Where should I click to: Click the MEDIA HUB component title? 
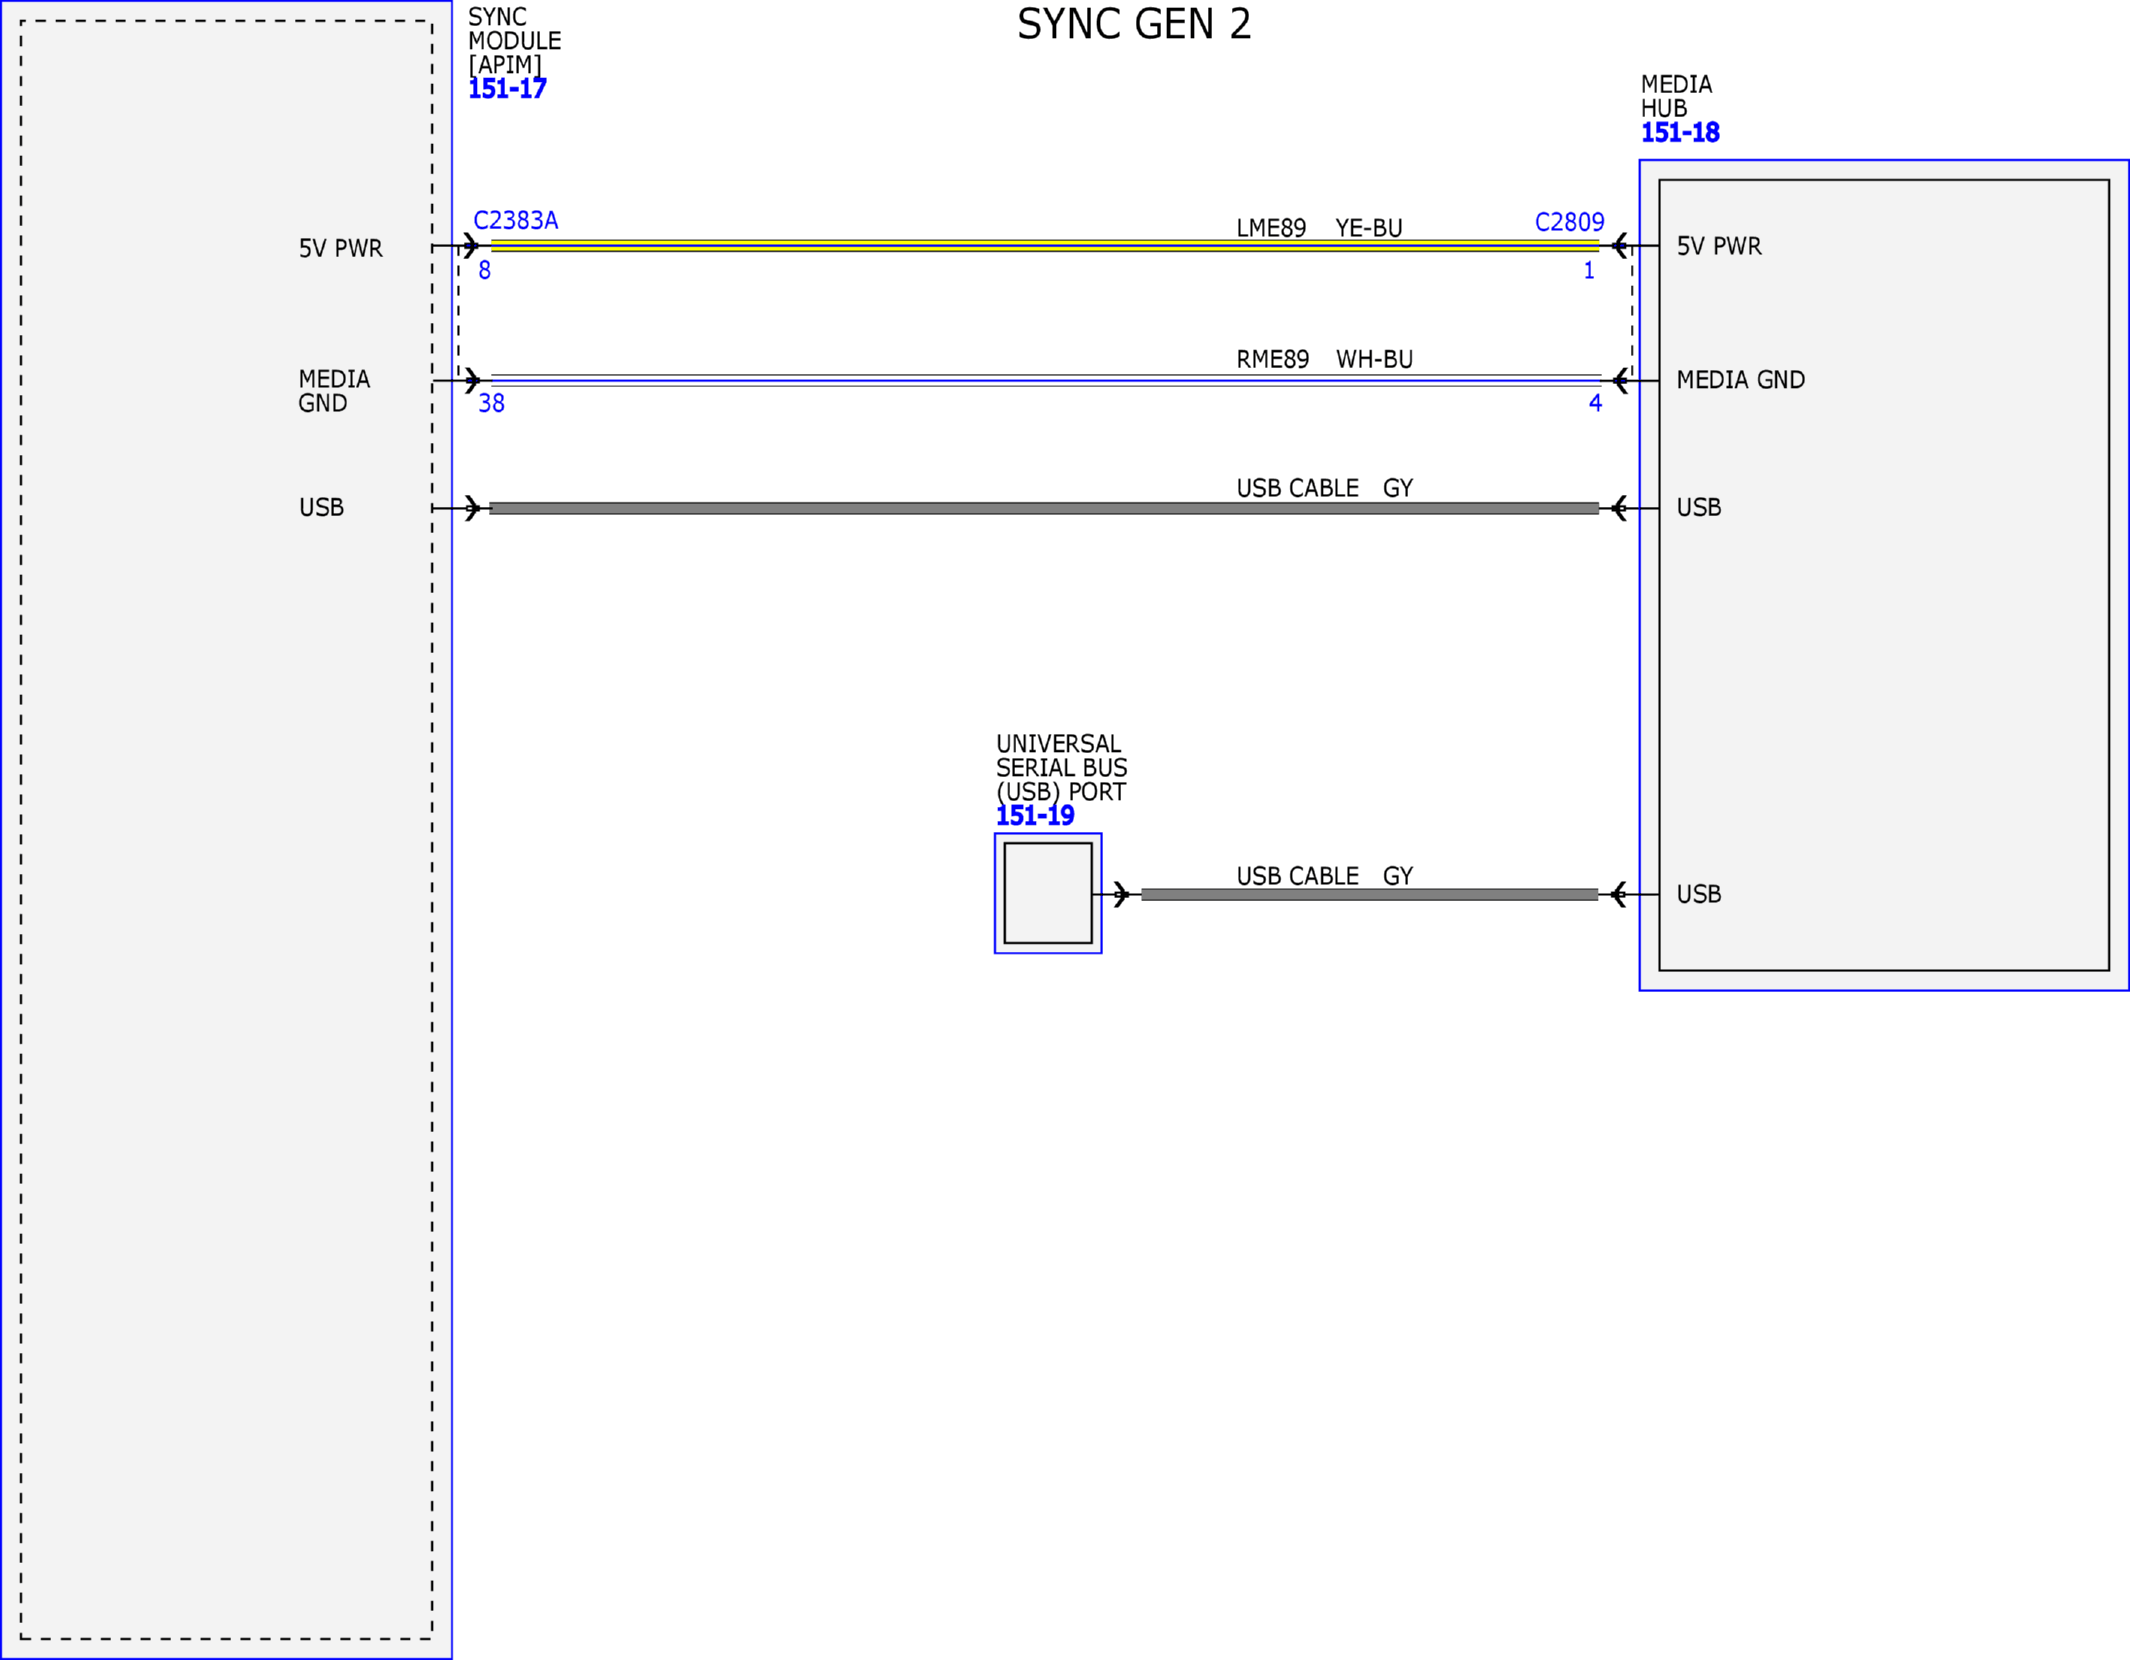tap(1676, 96)
